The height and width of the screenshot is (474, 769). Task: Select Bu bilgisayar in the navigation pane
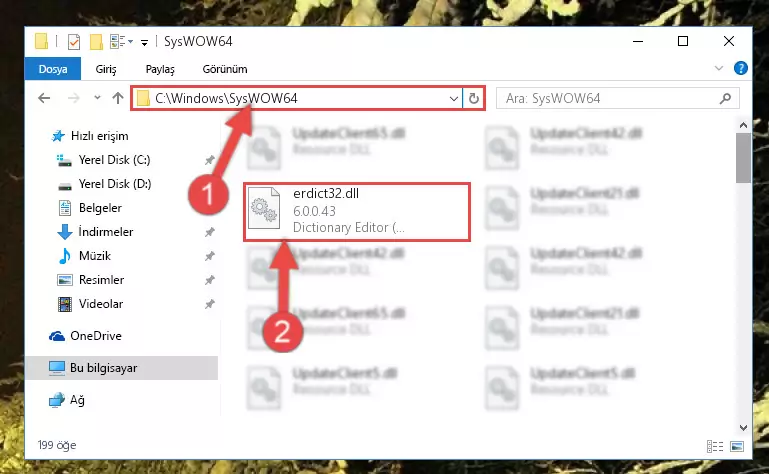point(103,368)
